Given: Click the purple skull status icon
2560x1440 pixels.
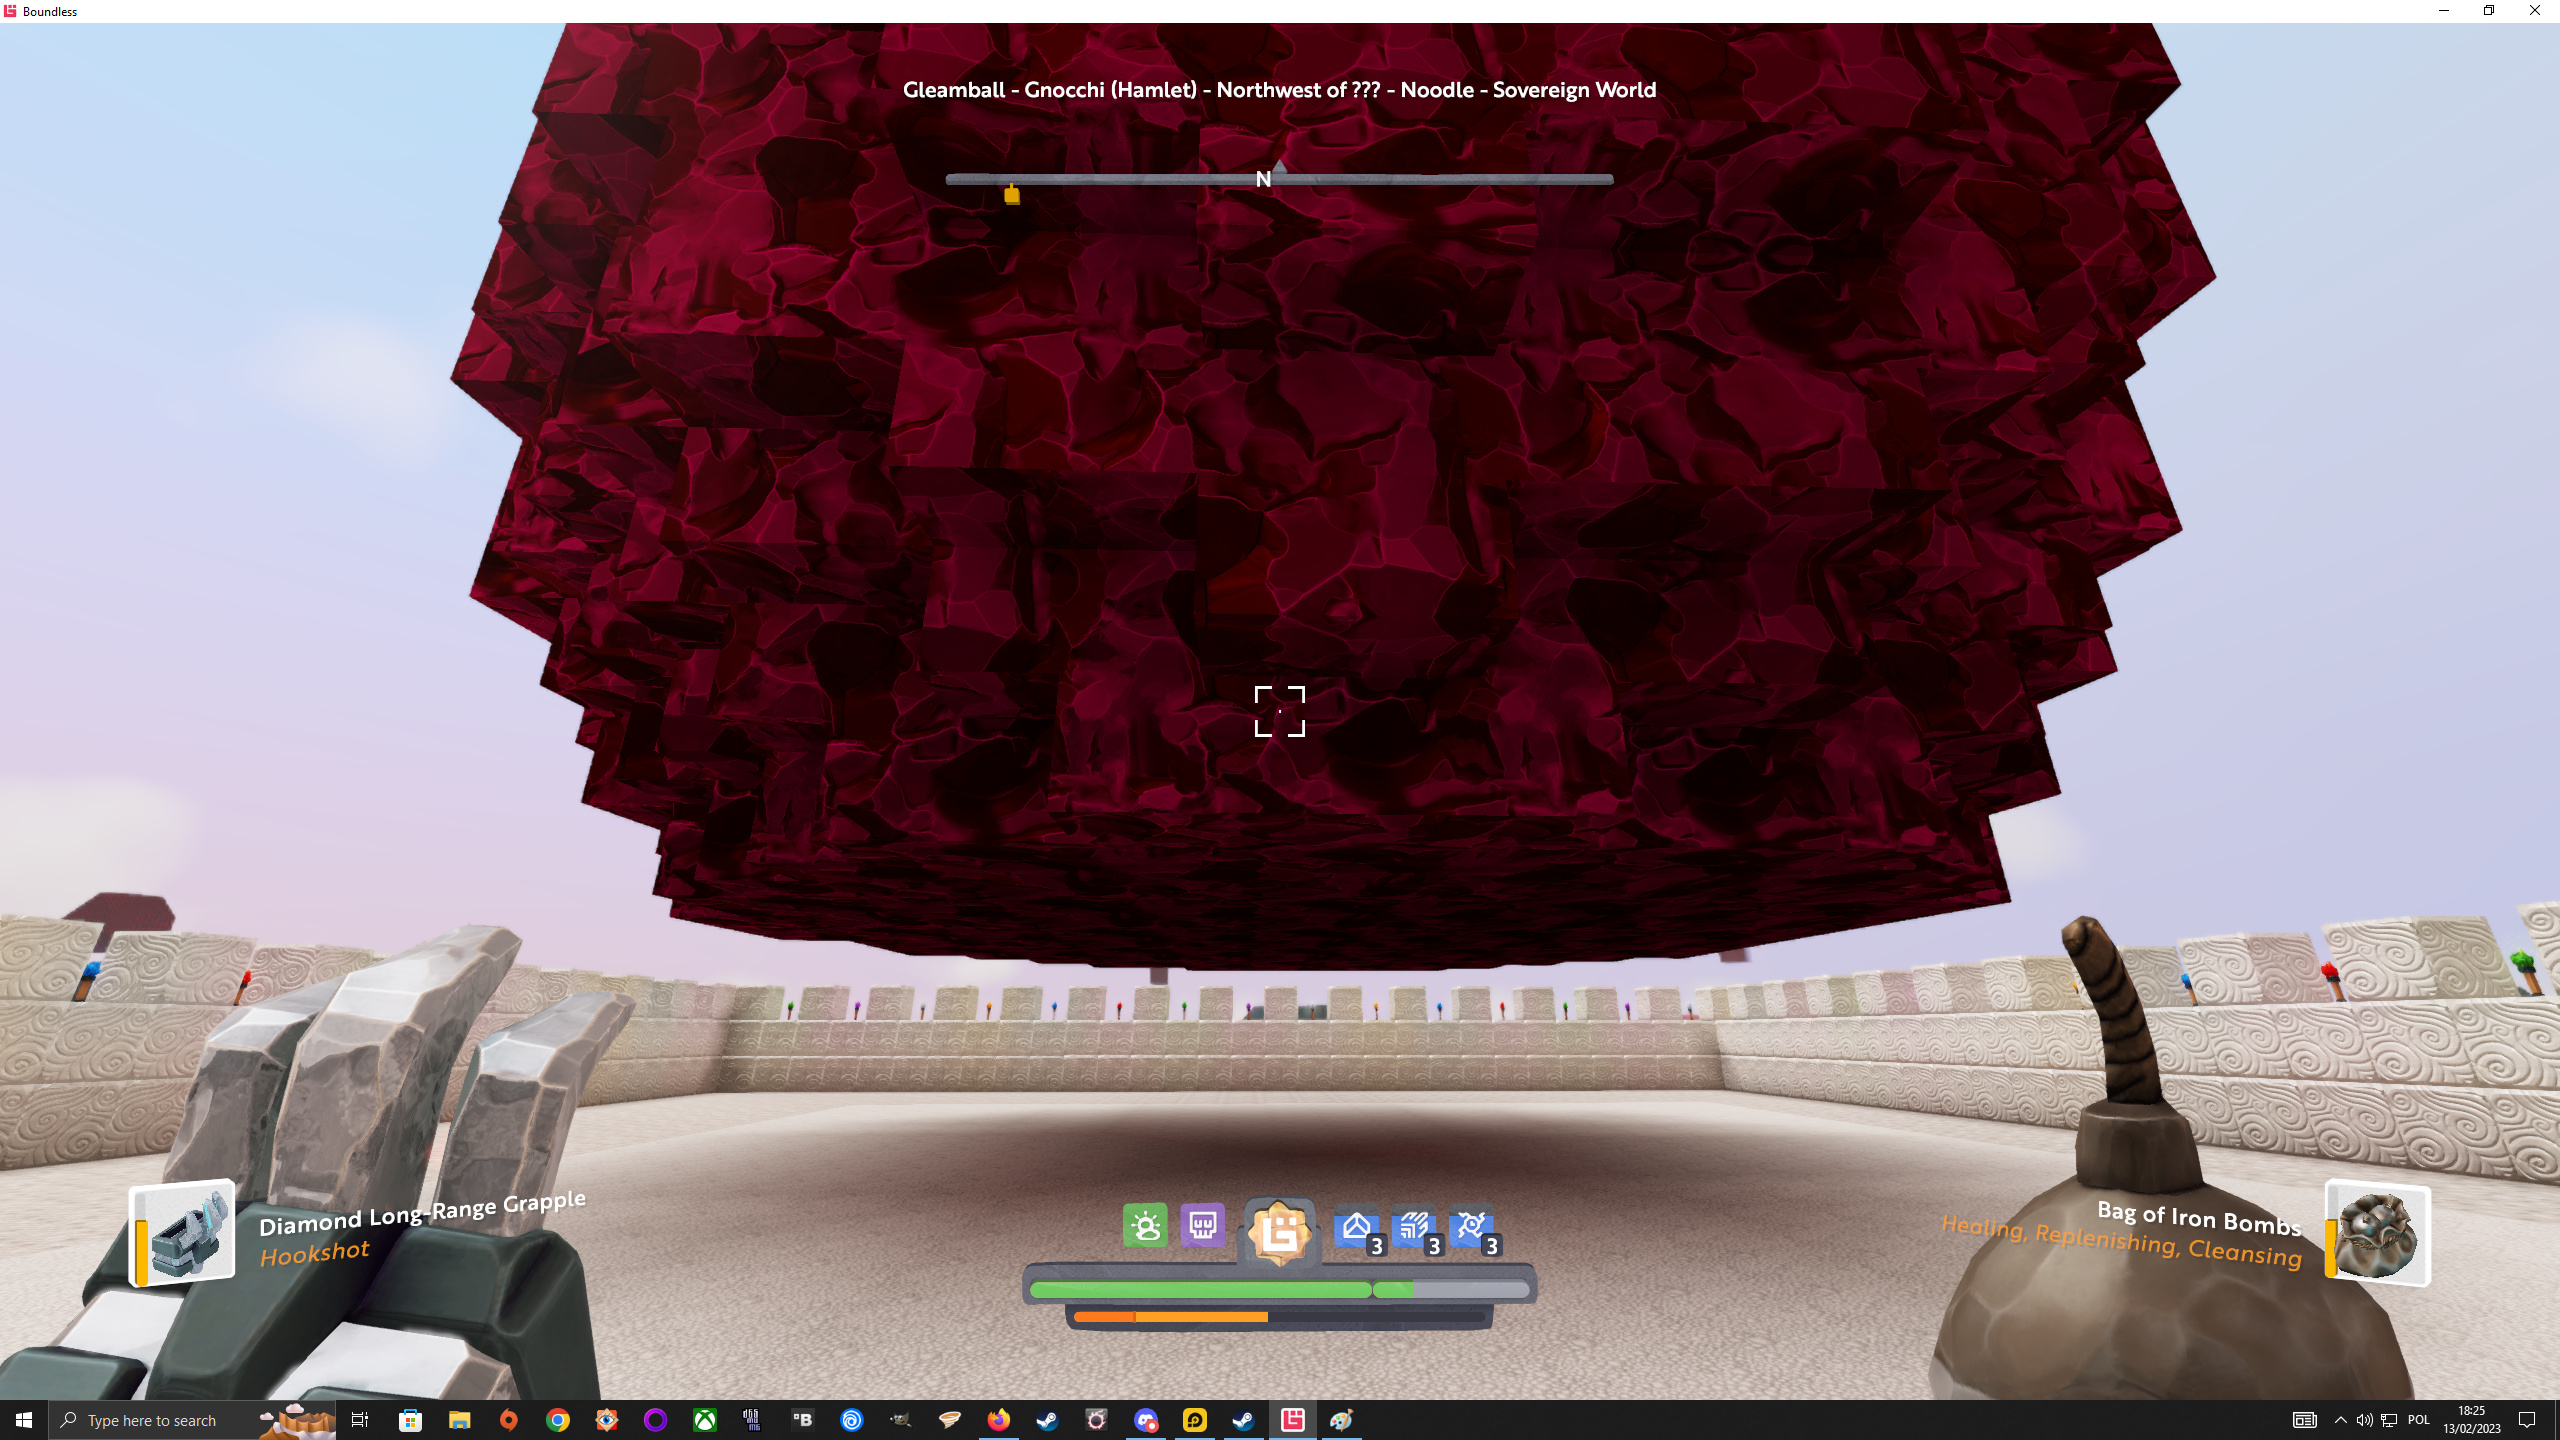Looking at the screenshot, I should click(x=1202, y=1225).
